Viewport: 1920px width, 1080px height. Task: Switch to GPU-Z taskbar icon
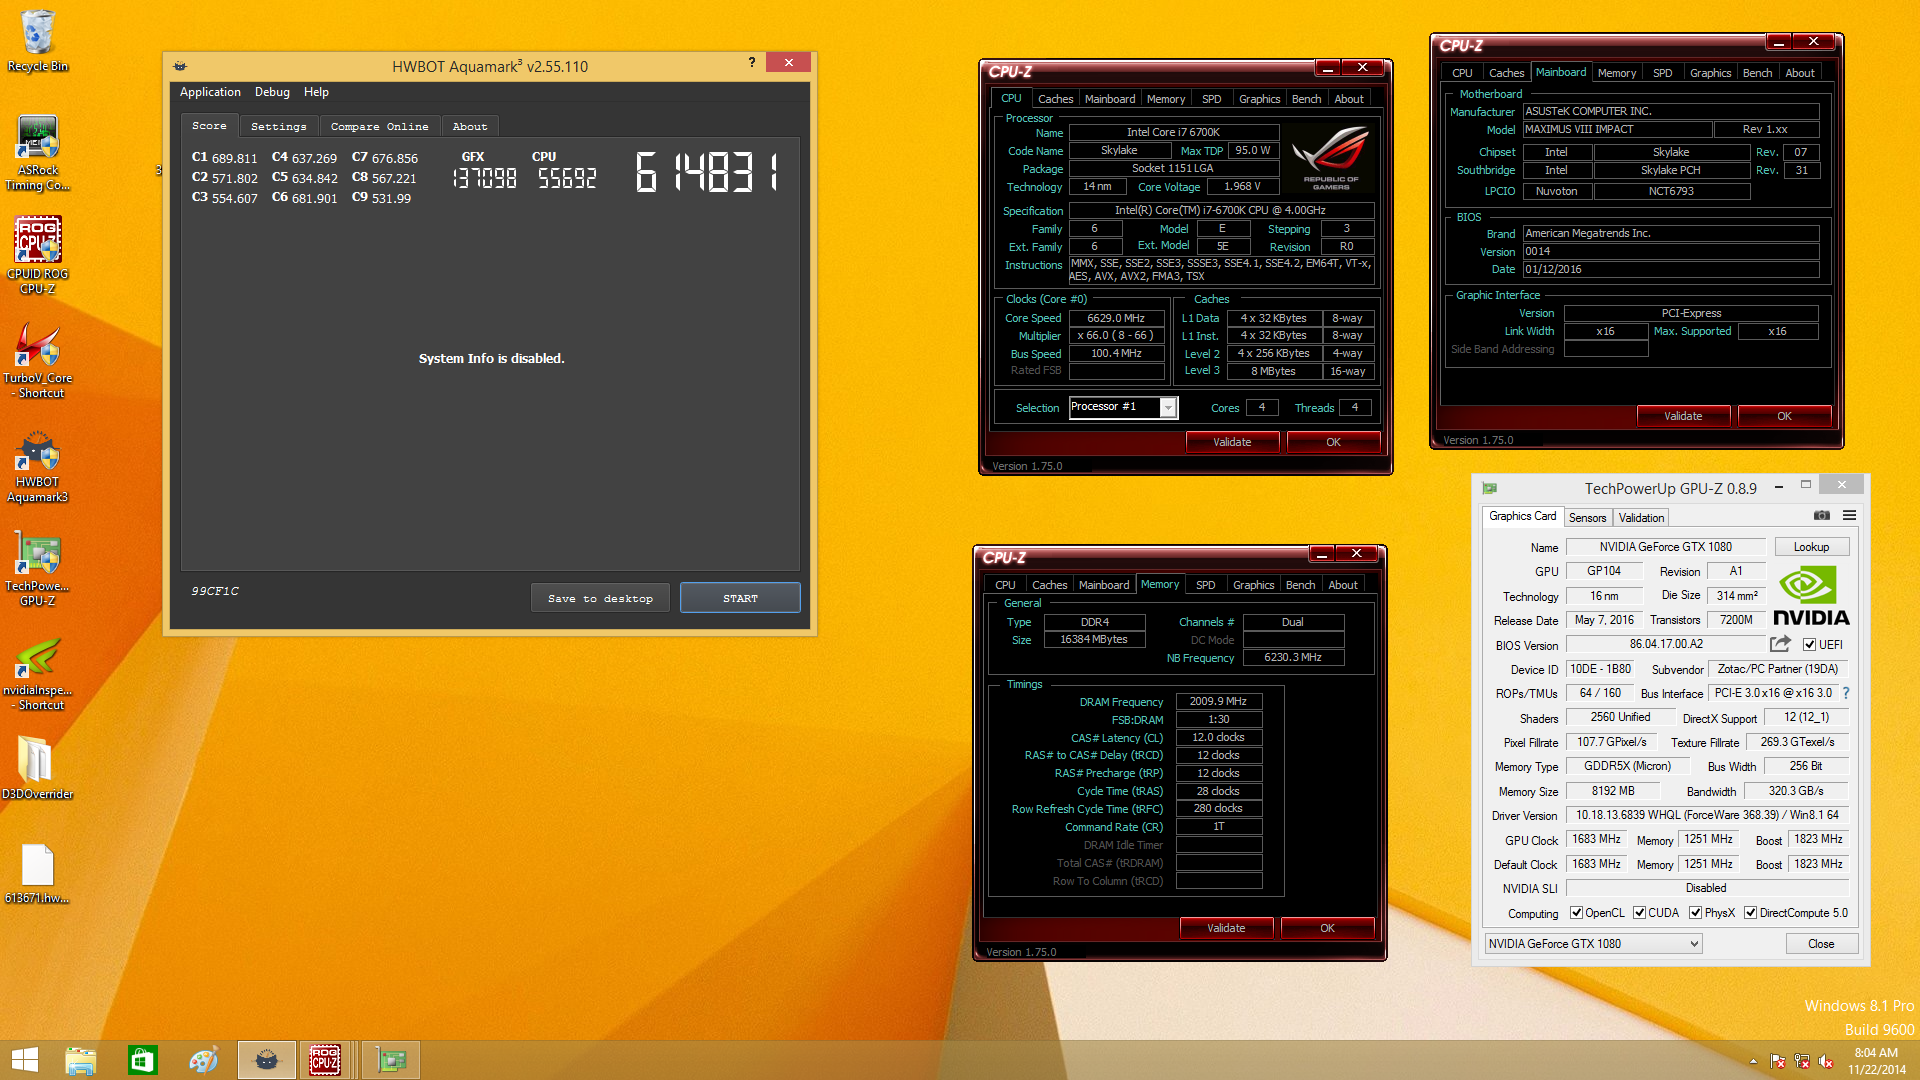pos(391,1060)
